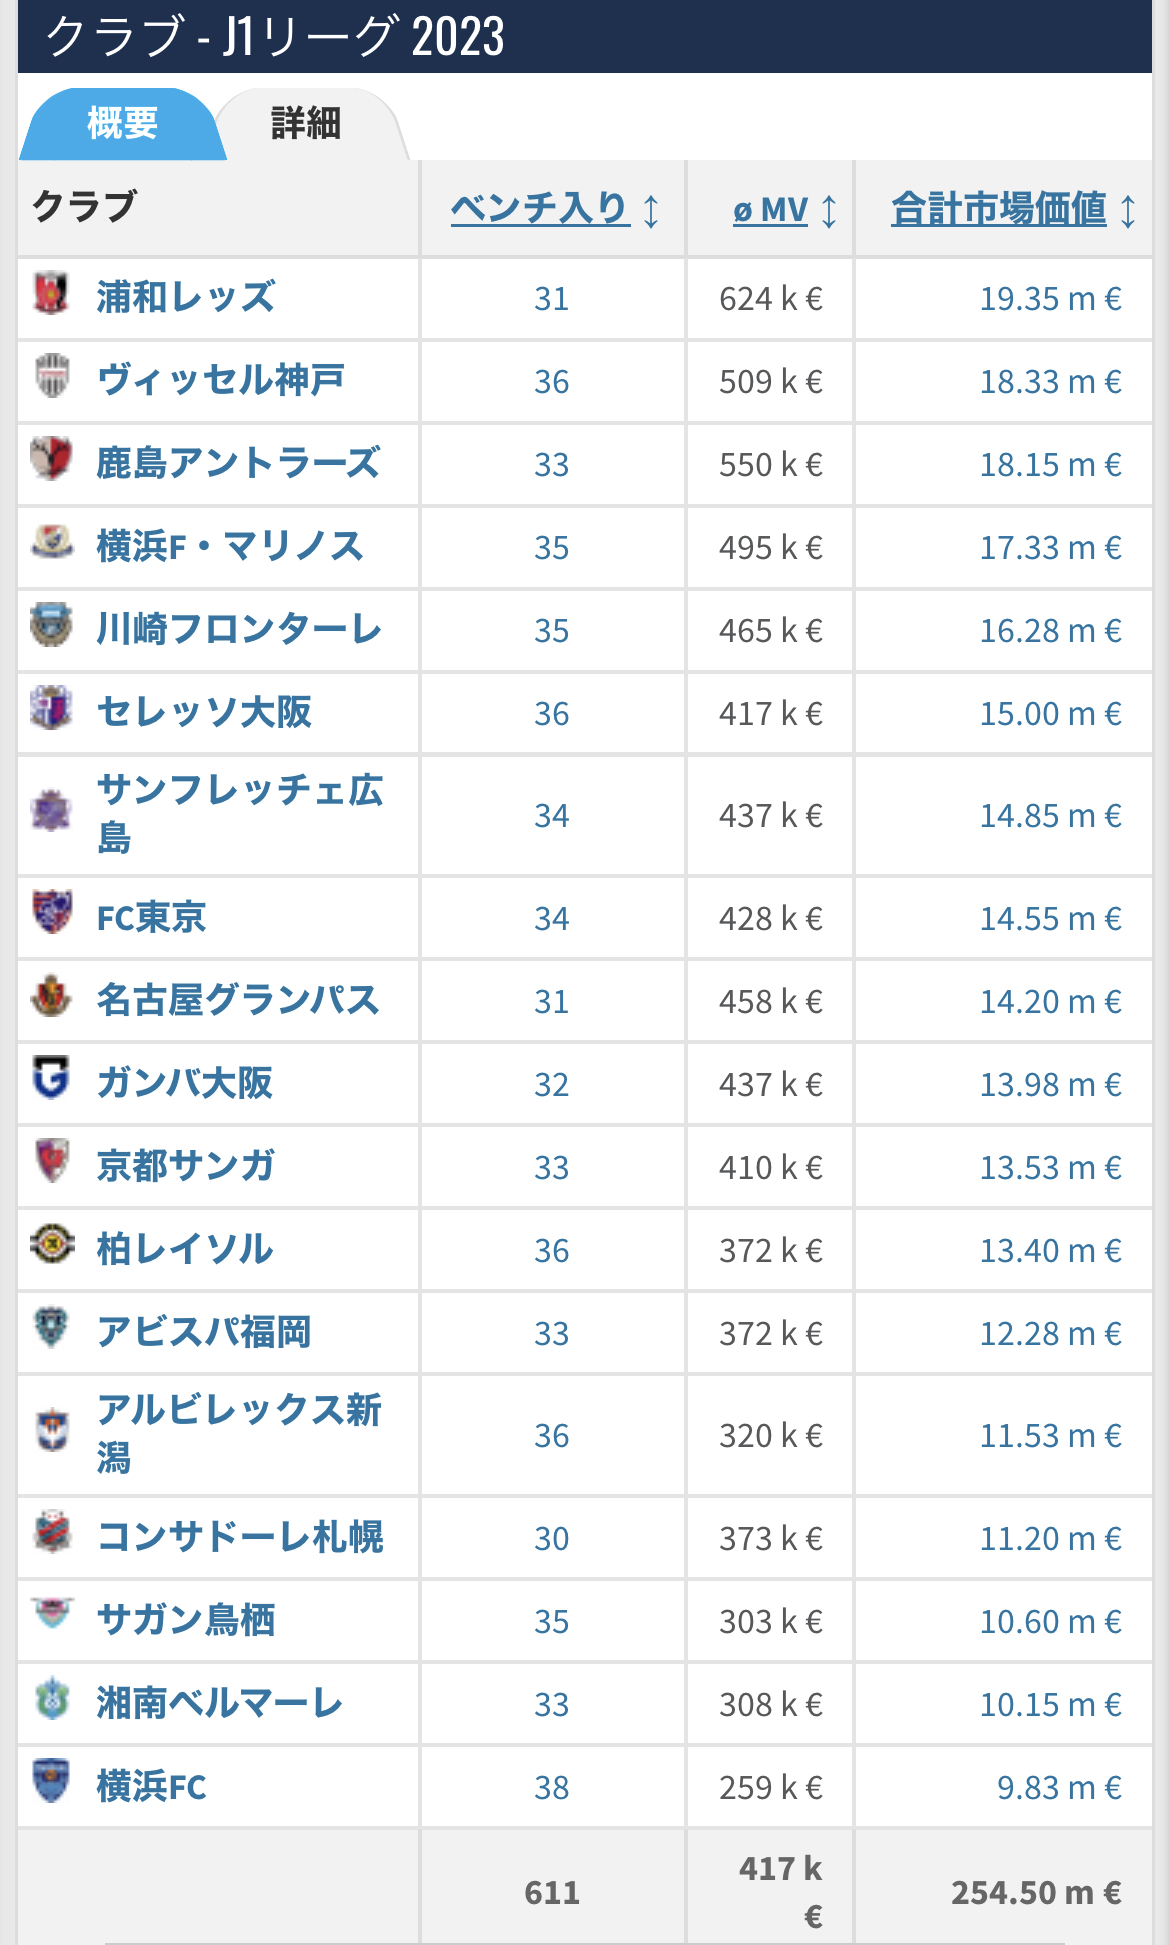Screen dimensions: 1170x1945
Task: Click the Vissel Kobe club crest icon
Action: (52, 377)
